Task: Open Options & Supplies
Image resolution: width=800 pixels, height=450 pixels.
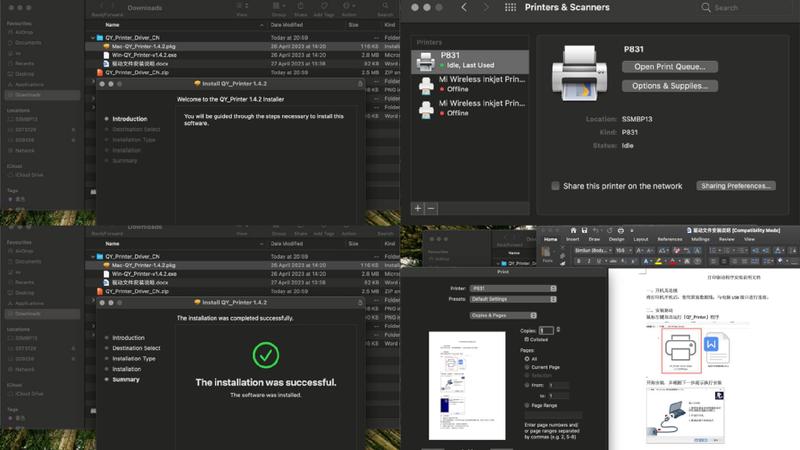Action: 669,86
